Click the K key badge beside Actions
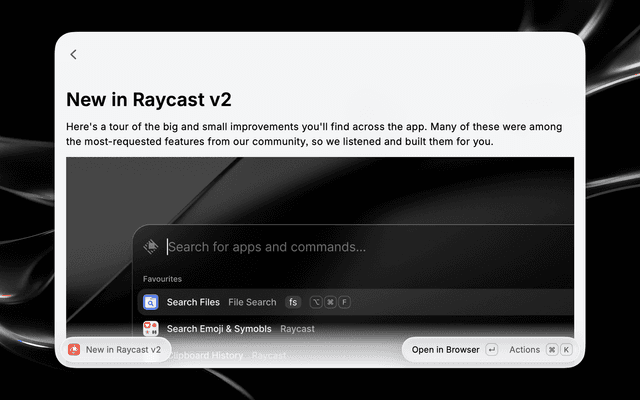 pos(566,350)
